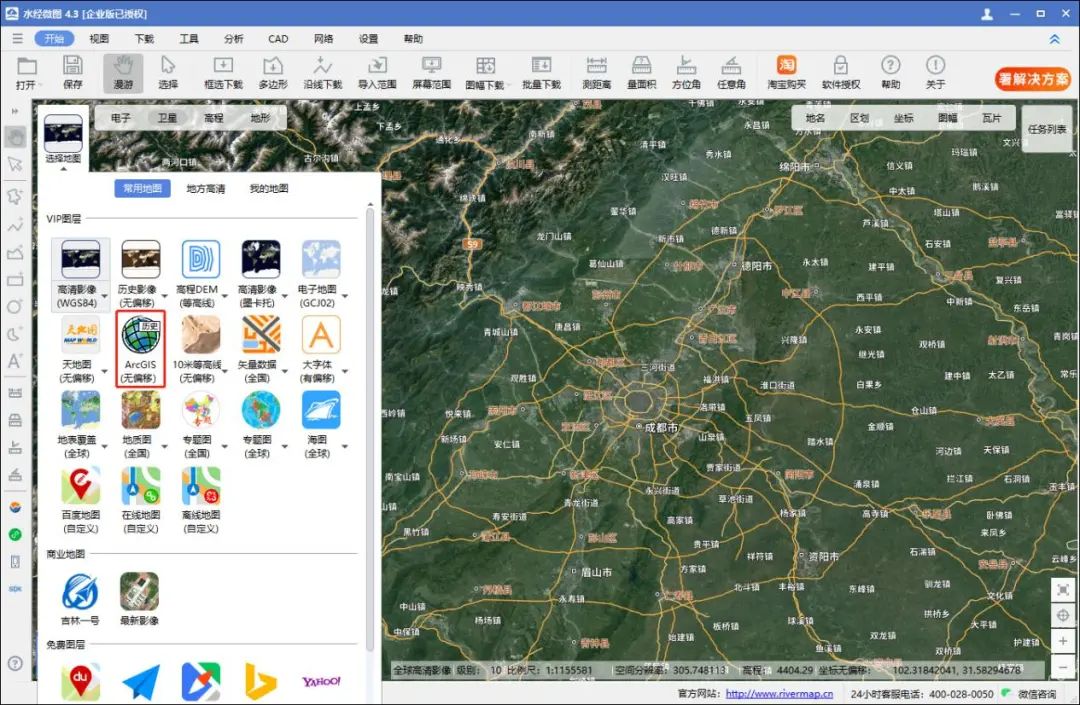Select the ArcGIS (无偏移) map layer
Viewport: 1080px width, 705px height.
click(141, 348)
